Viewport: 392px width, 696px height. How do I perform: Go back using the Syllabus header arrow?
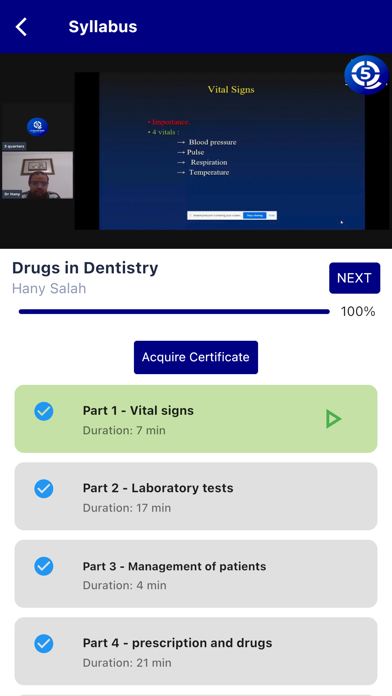(x=21, y=27)
